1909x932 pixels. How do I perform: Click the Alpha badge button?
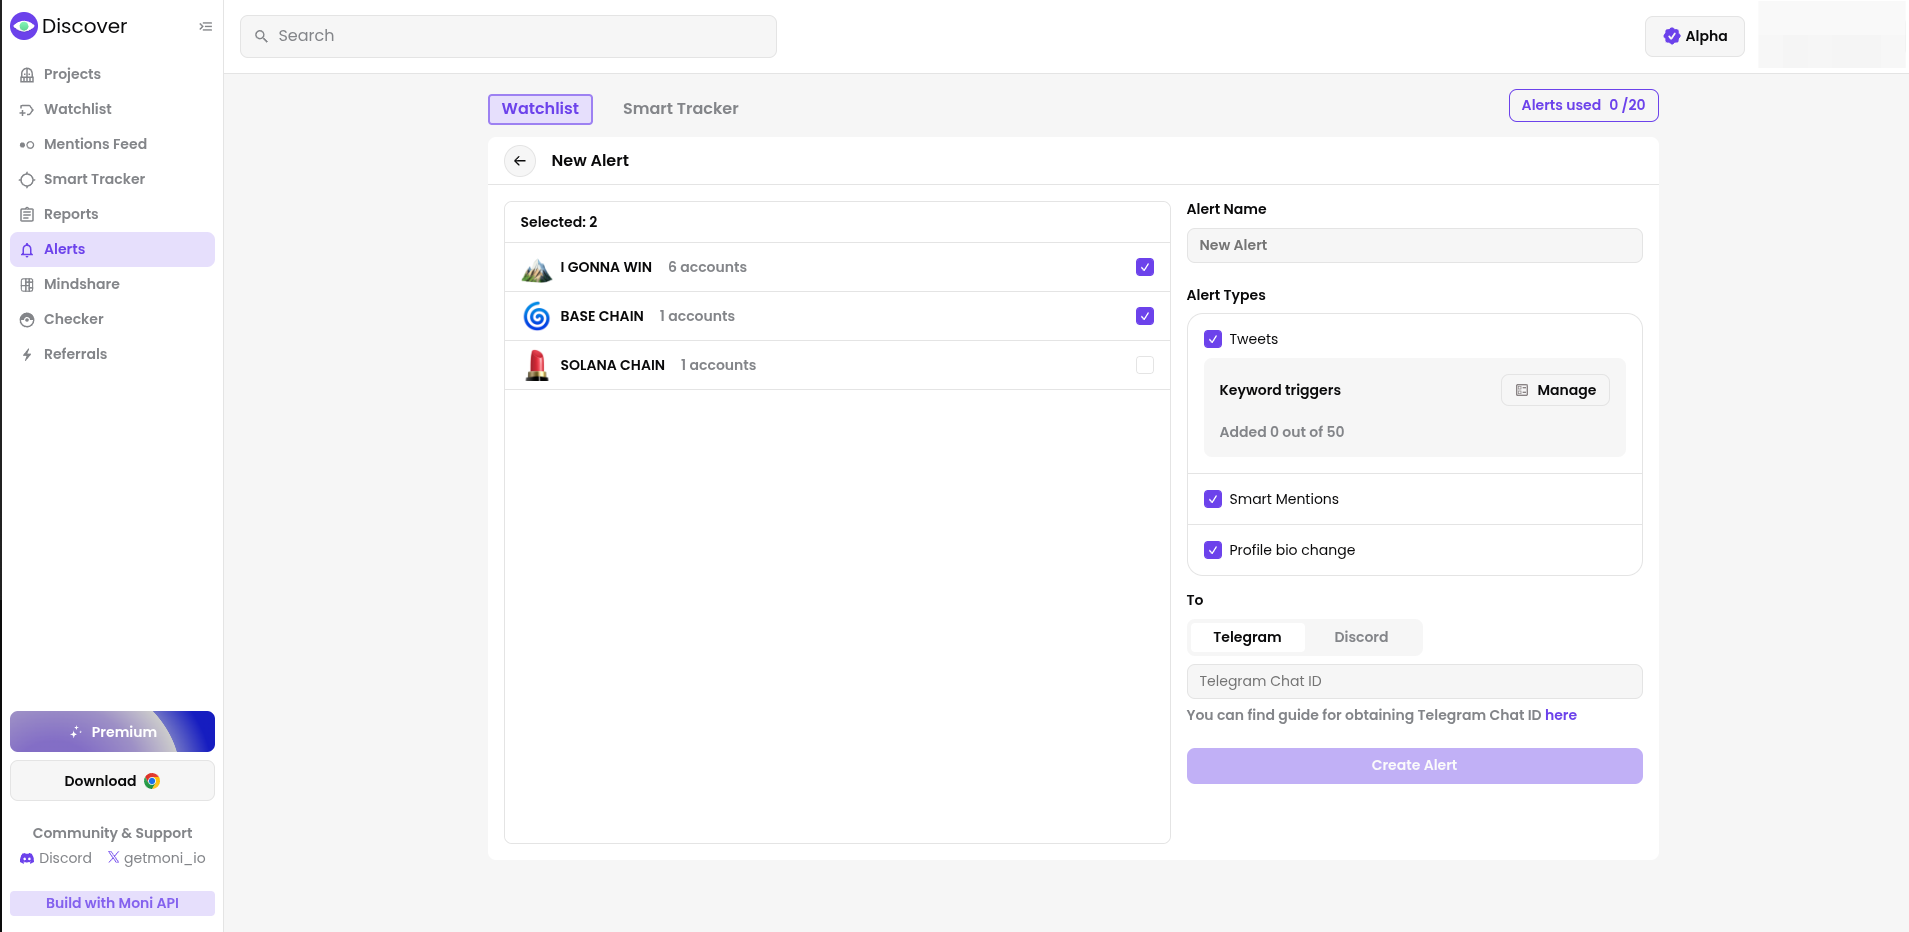pos(1694,36)
